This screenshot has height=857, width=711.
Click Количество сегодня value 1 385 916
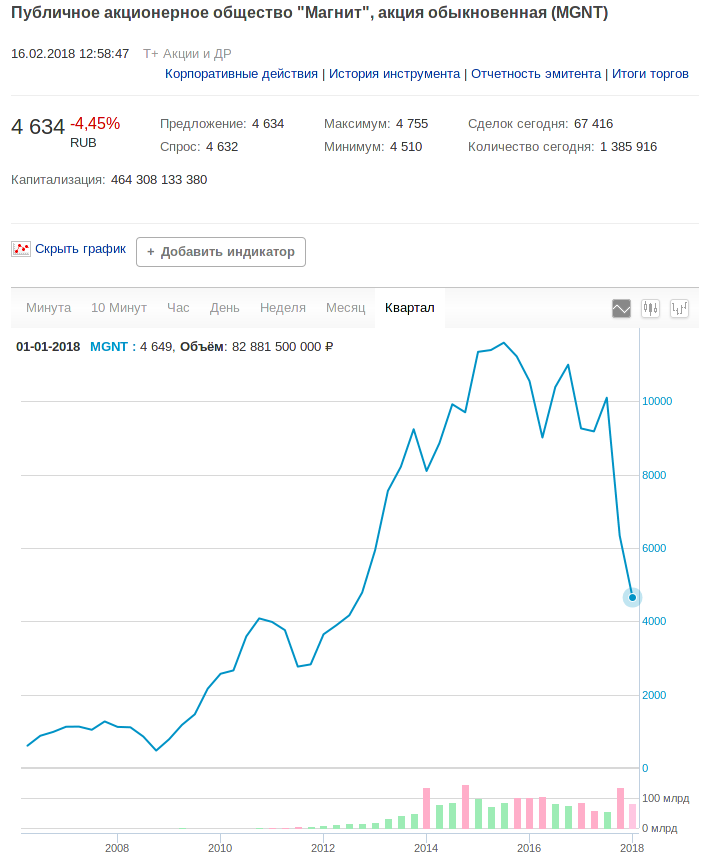(628, 147)
